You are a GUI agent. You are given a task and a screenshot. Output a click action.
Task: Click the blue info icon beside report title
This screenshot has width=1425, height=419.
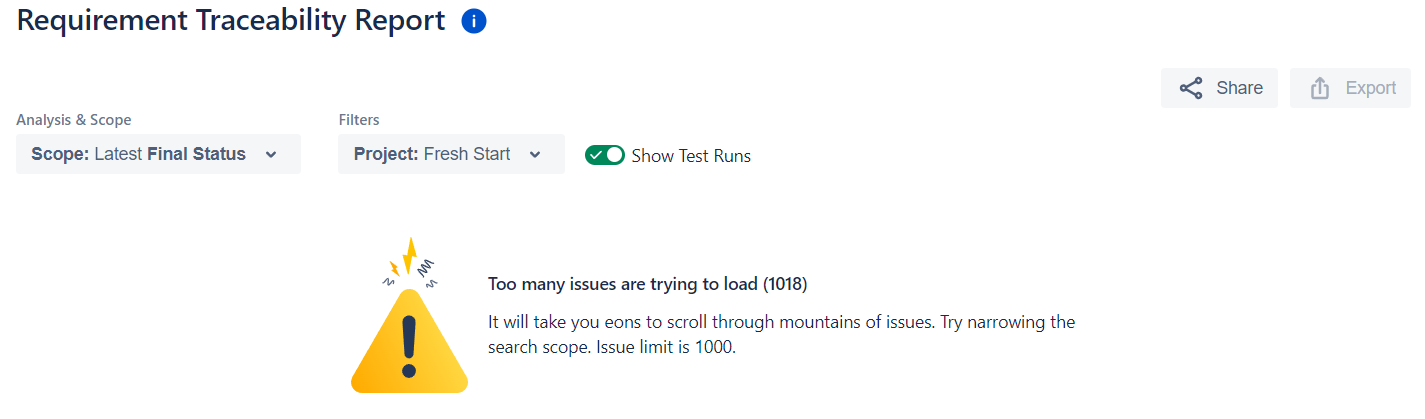(x=474, y=21)
